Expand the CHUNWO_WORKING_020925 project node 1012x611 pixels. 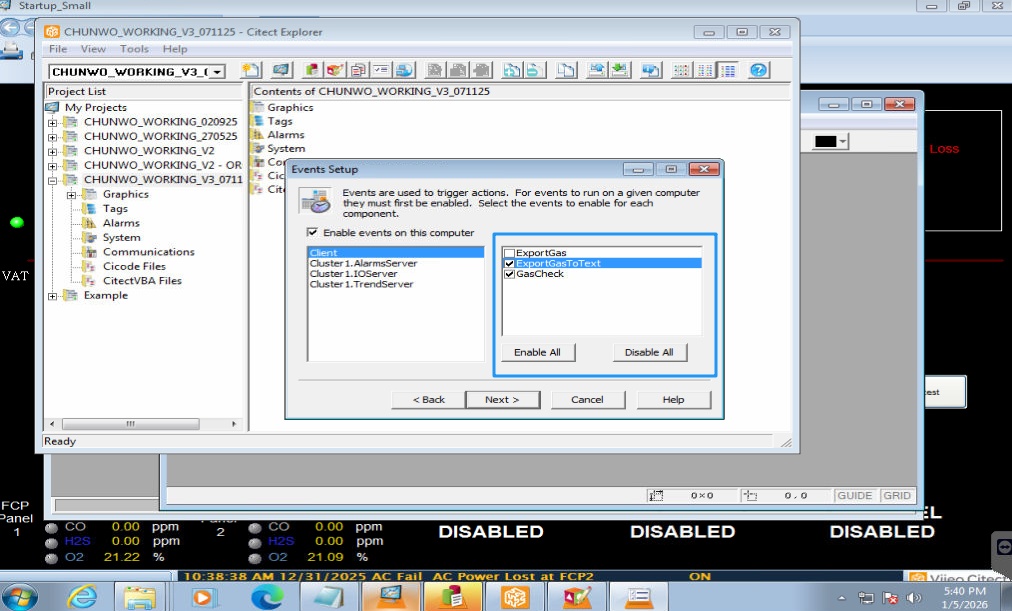53,122
